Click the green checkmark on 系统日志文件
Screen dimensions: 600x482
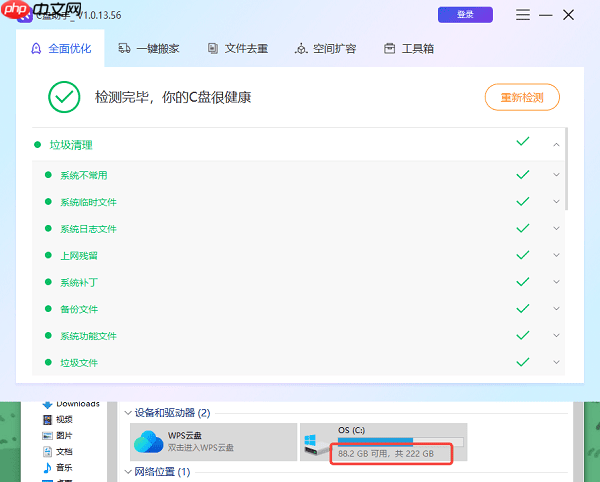pos(523,228)
